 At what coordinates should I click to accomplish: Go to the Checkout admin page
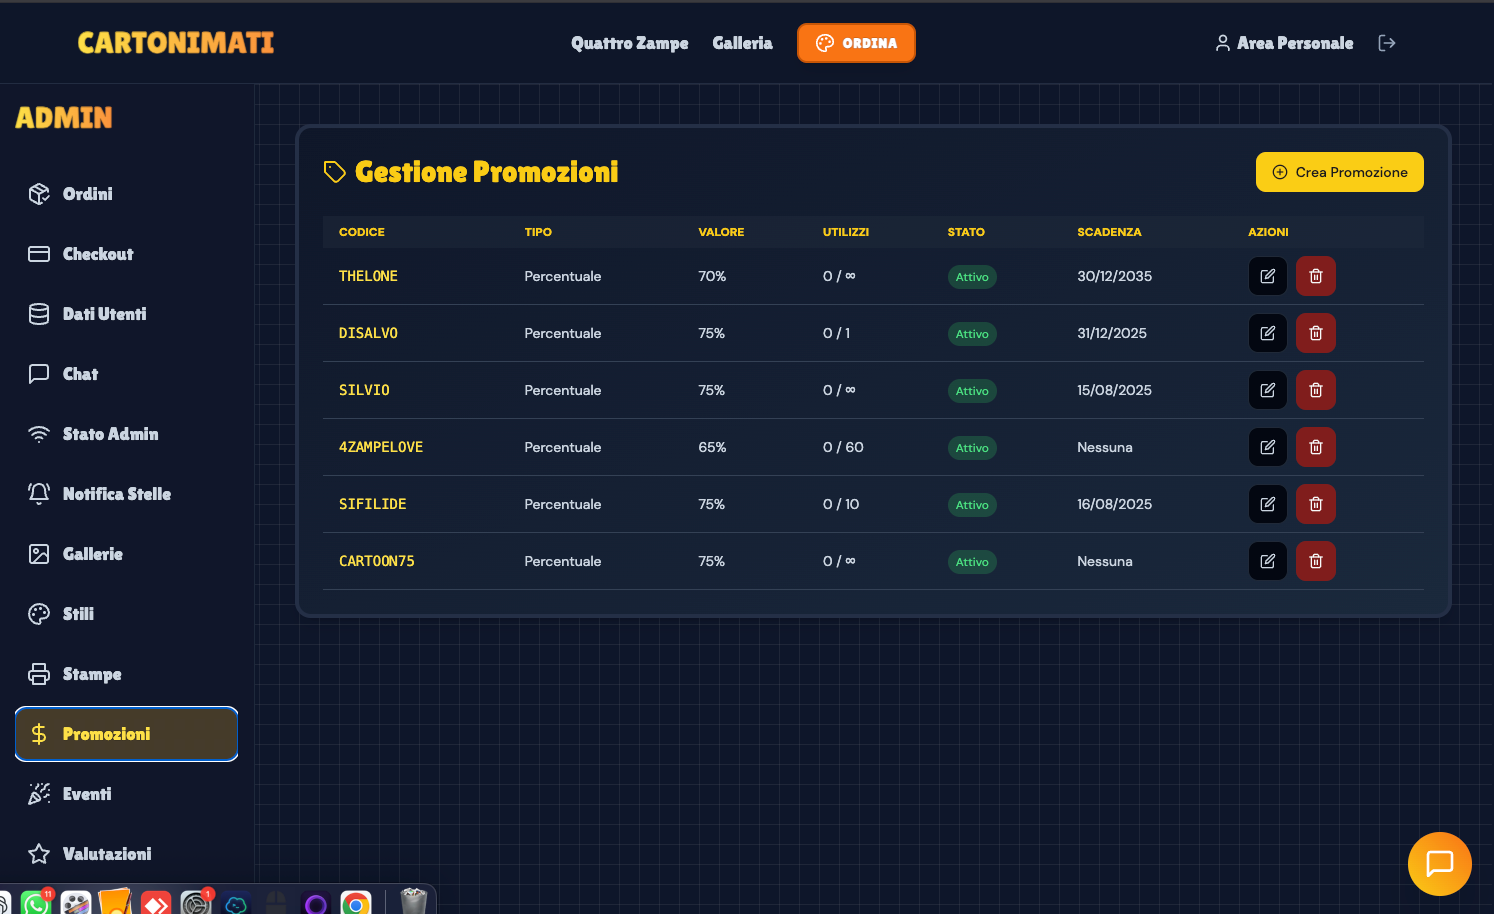(126, 254)
